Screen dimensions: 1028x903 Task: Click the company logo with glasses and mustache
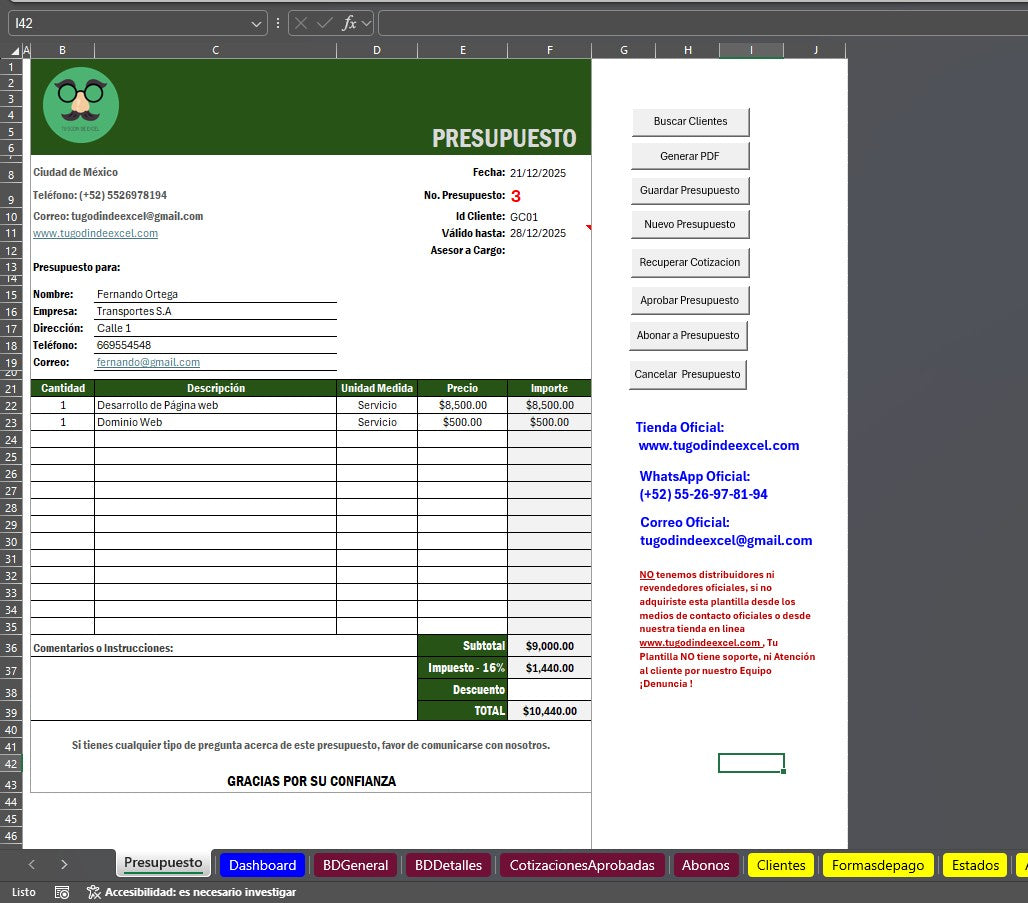coord(79,105)
